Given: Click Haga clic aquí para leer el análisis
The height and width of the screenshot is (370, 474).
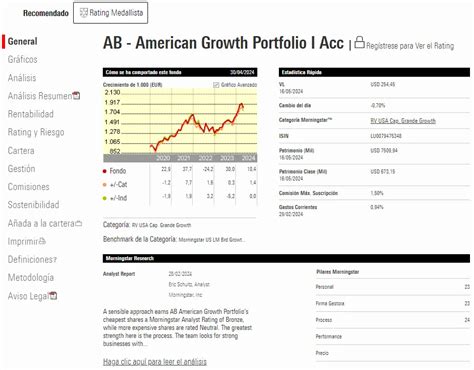Looking at the screenshot, I should pyautogui.click(x=155, y=362).
